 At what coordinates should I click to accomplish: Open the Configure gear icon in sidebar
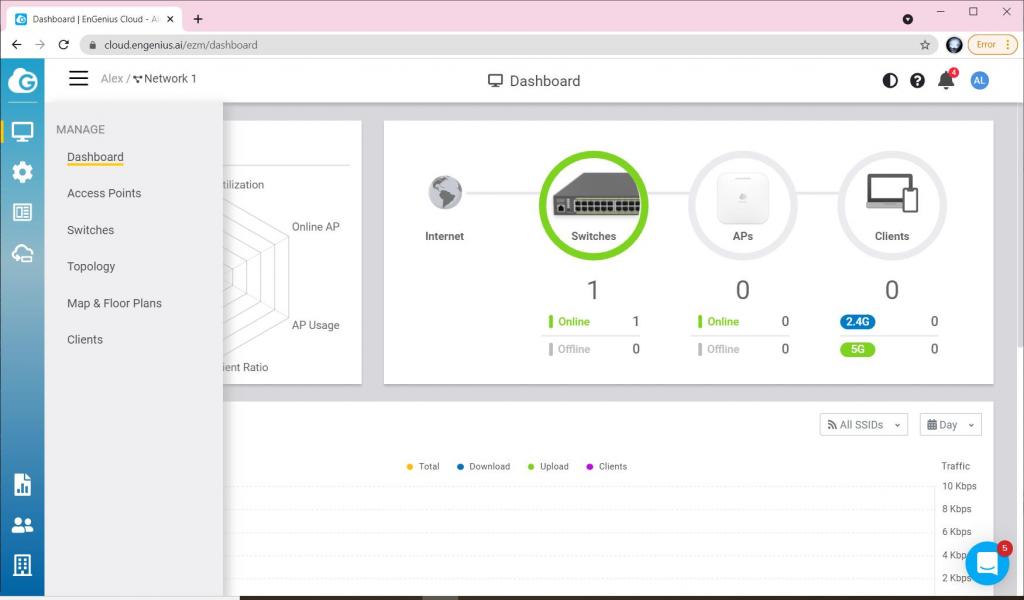22,172
